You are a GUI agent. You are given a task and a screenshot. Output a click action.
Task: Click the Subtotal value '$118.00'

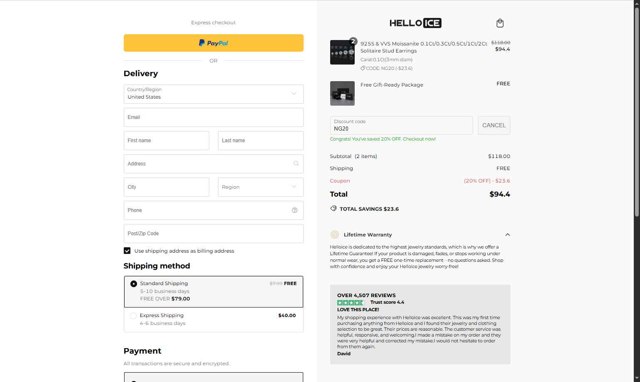pyautogui.click(x=499, y=156)
